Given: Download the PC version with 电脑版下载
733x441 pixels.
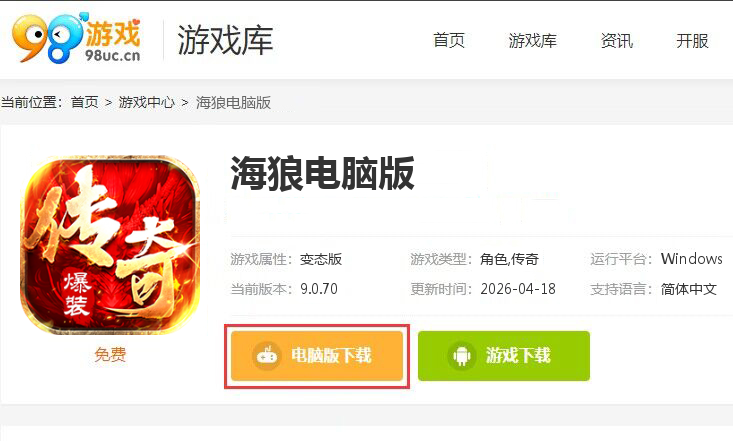Looking at the screenshot, I should tap(317, 356).
